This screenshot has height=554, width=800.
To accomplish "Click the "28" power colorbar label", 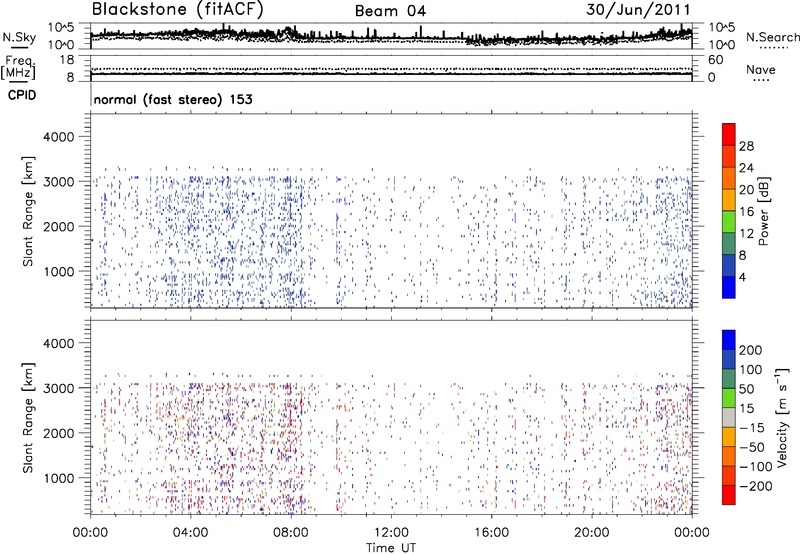I will point(746,146).
